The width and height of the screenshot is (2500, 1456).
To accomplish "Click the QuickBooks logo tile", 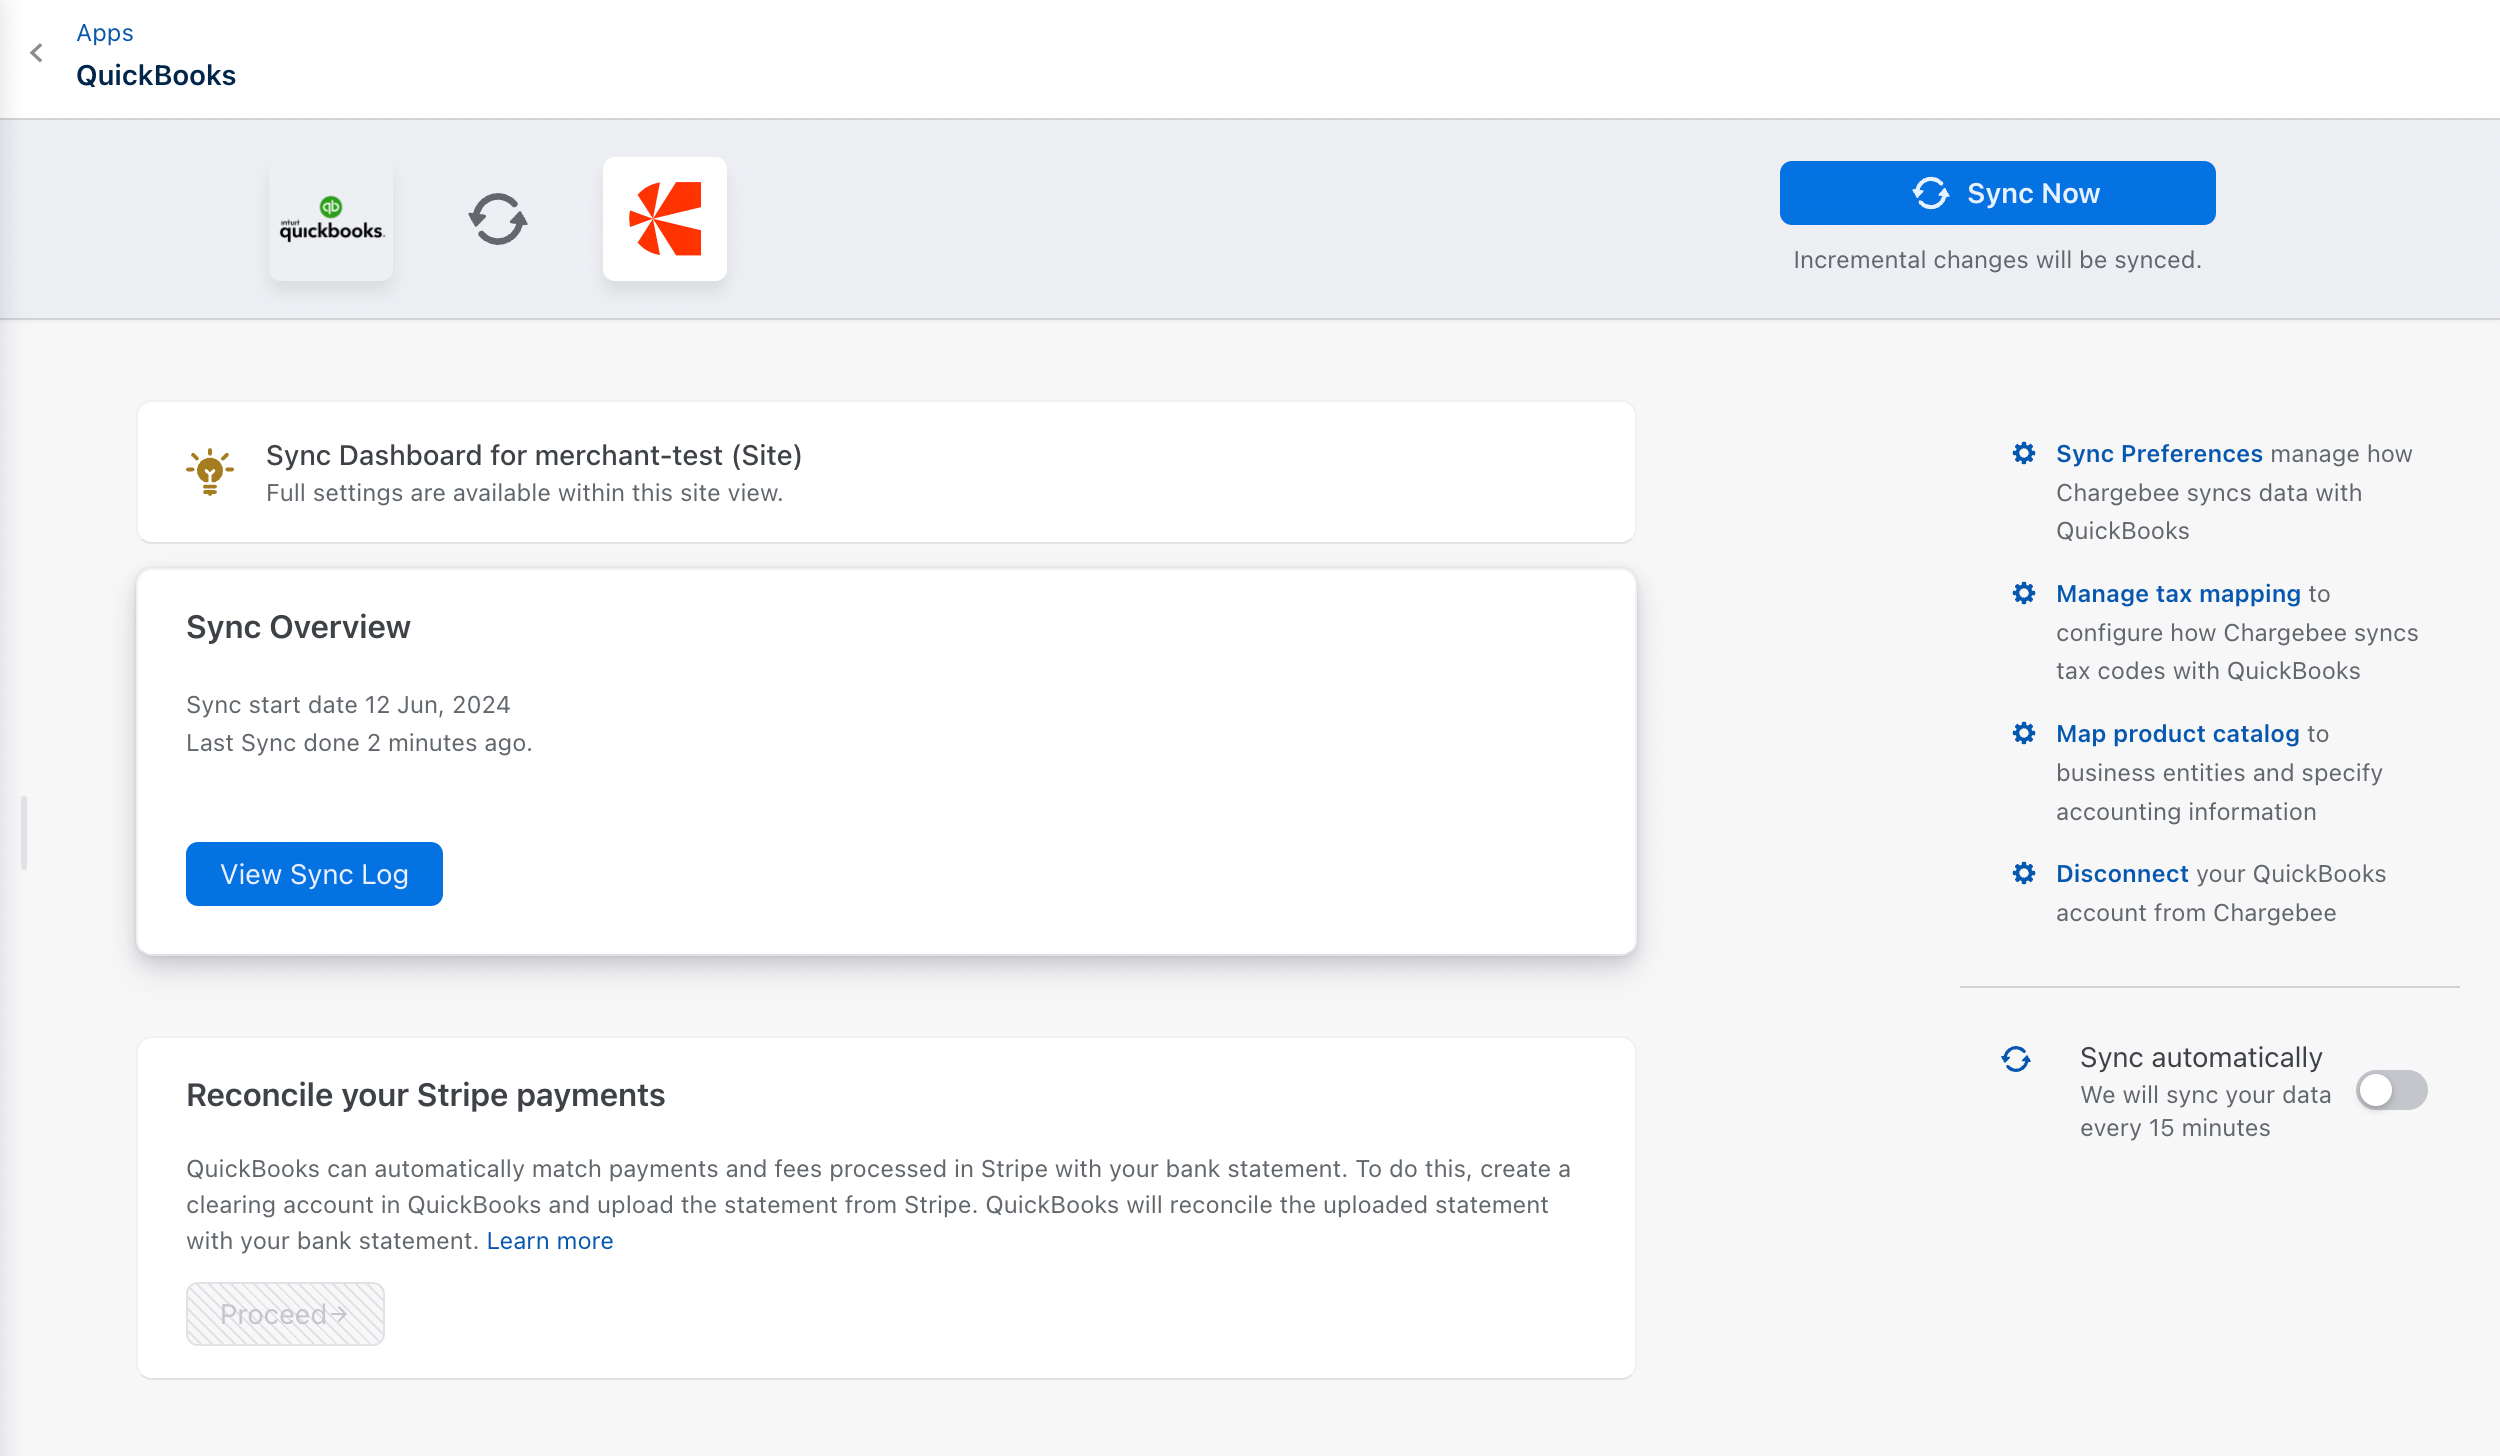I will click(x=331, y=220).
